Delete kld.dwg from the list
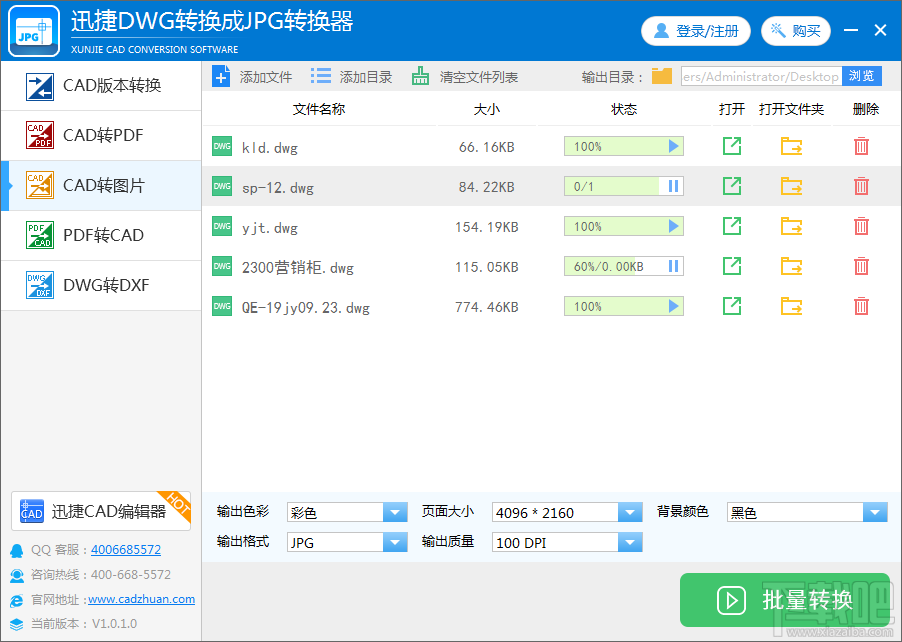Screen dimensions: 902x642 tap(861, 146)
